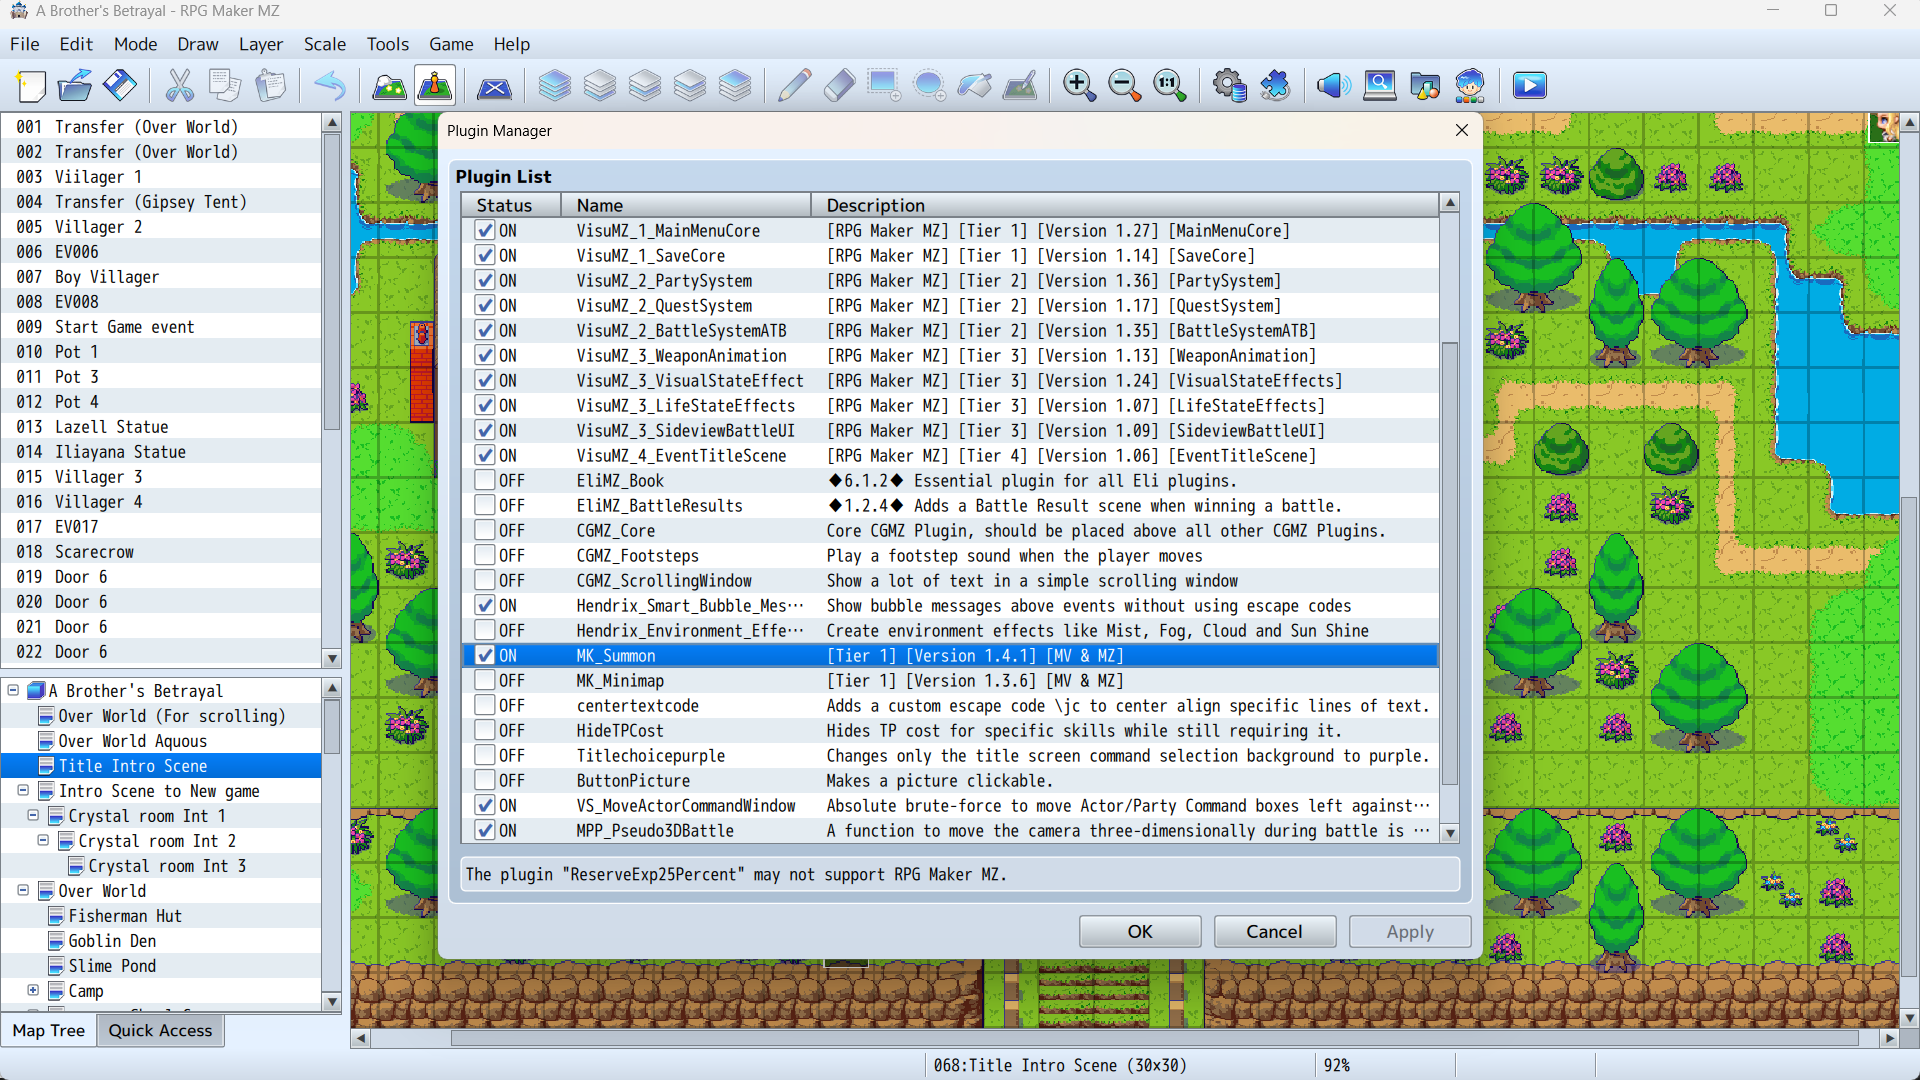This screenshot has height=1080, width=1920.
Task: Open the Resource Manager folder icon
Action: 1424,86
